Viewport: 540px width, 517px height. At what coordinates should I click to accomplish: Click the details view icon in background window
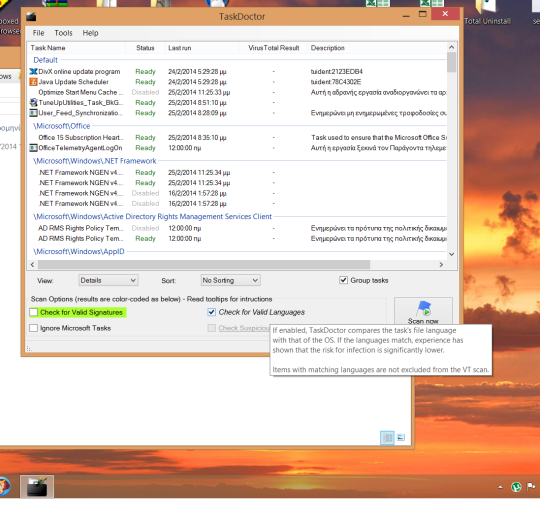coord(387,438)
